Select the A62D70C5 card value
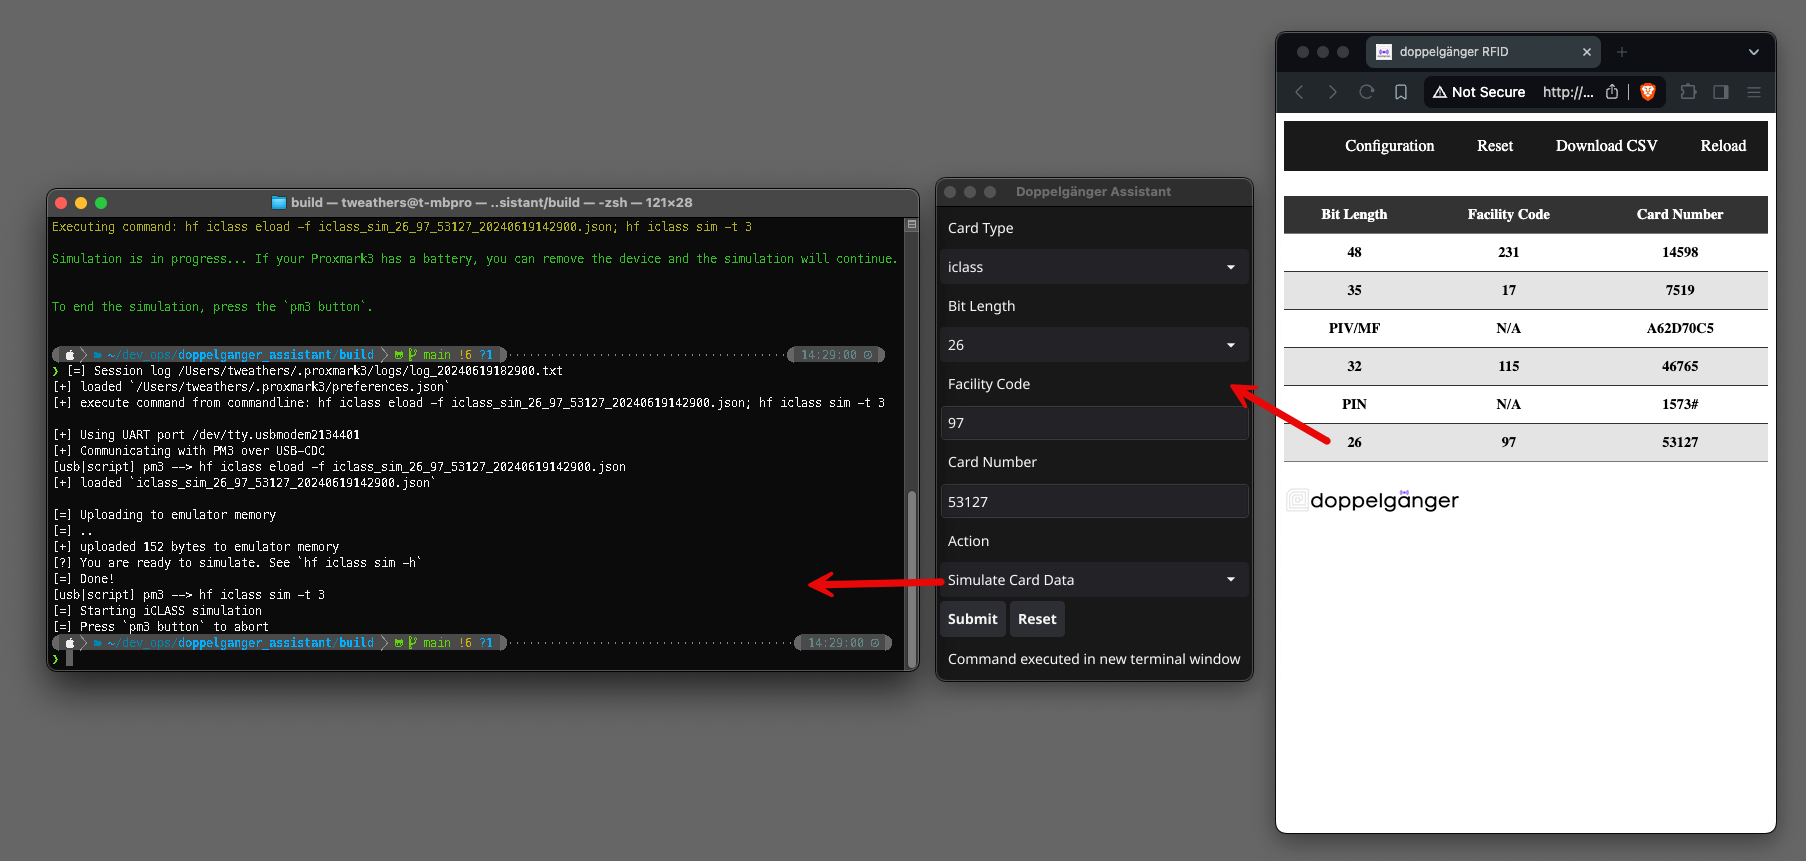The height and width of the screenshot is (861, 1806). (x=1680, y=328)
